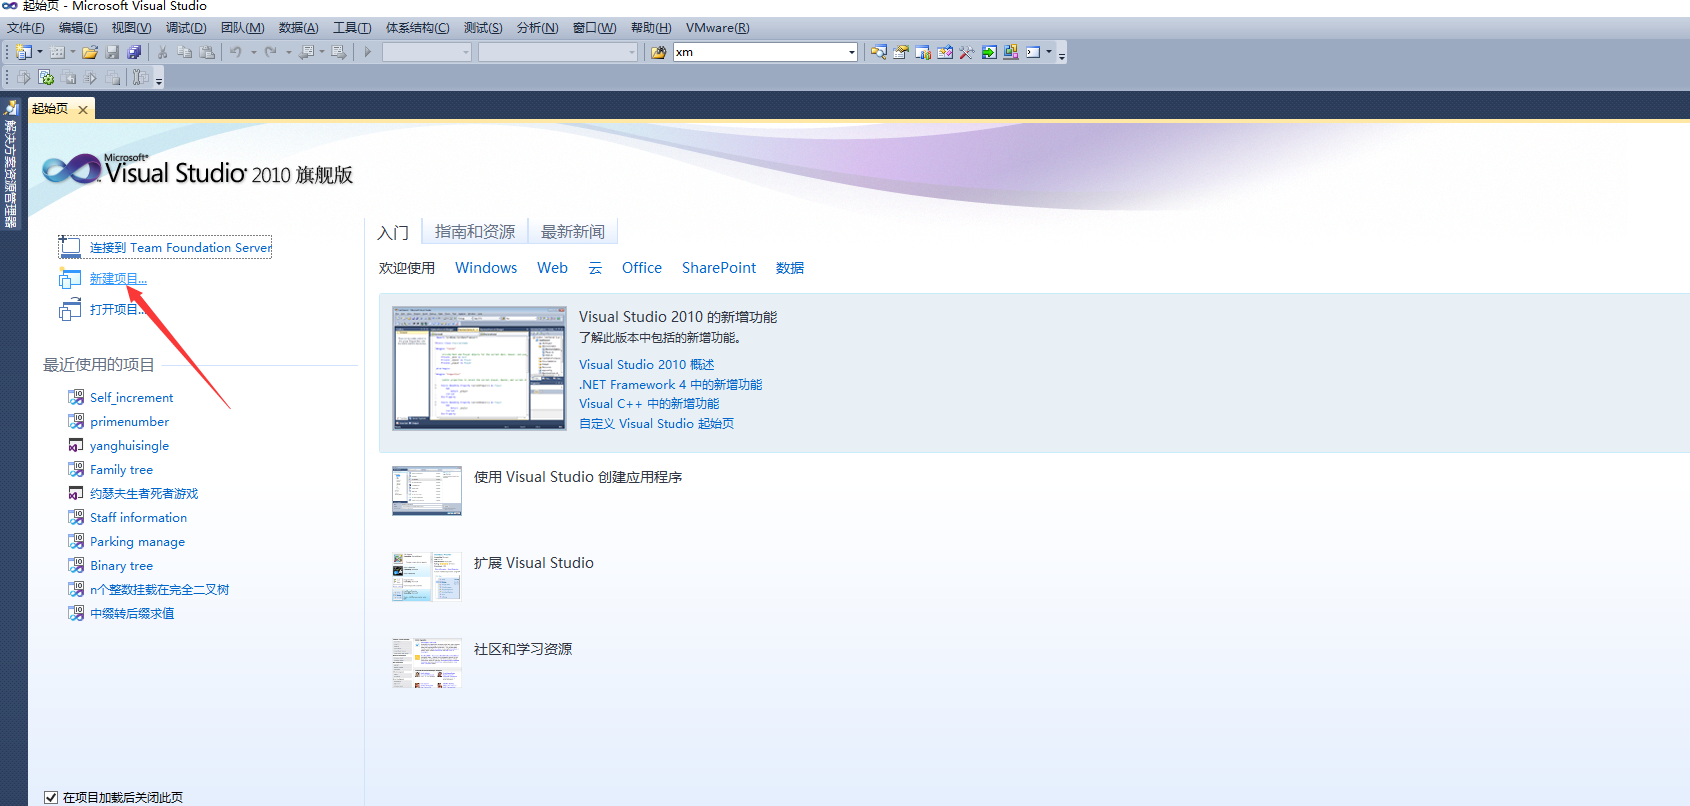The width and height of the screenshot is (1690, 806).
Task: Uncheck the close page after project load checkbox
Action: pos(51,797)
